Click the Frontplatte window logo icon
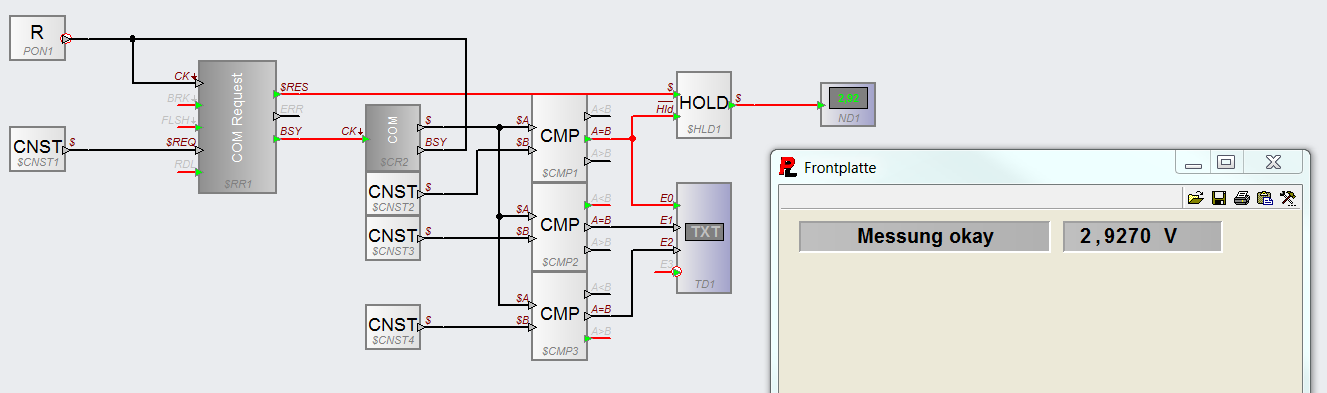The height and width of the screenshot is (393, 1327). [788, 167]
